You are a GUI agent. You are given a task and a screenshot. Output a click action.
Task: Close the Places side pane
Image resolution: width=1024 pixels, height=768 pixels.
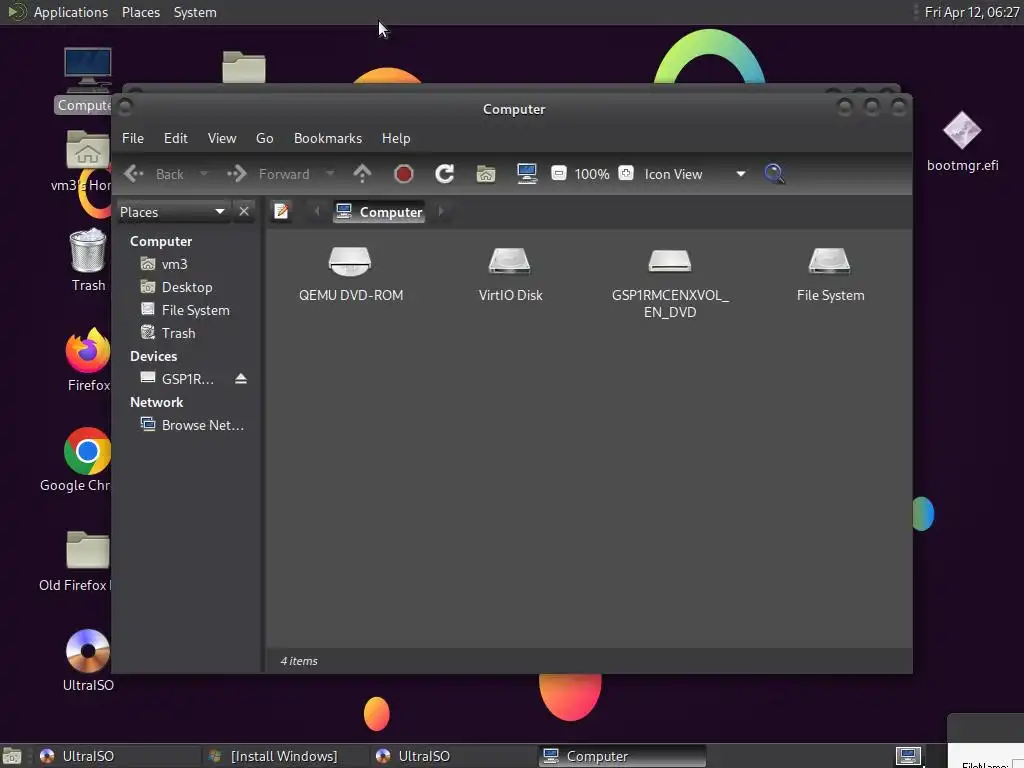244,212
